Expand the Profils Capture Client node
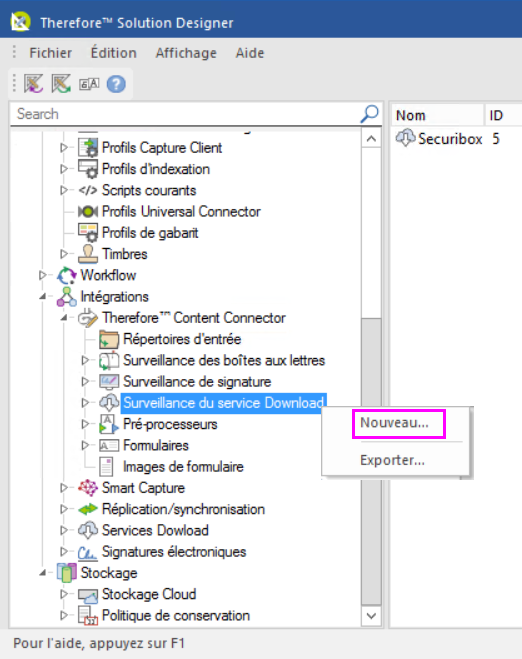 64,148
